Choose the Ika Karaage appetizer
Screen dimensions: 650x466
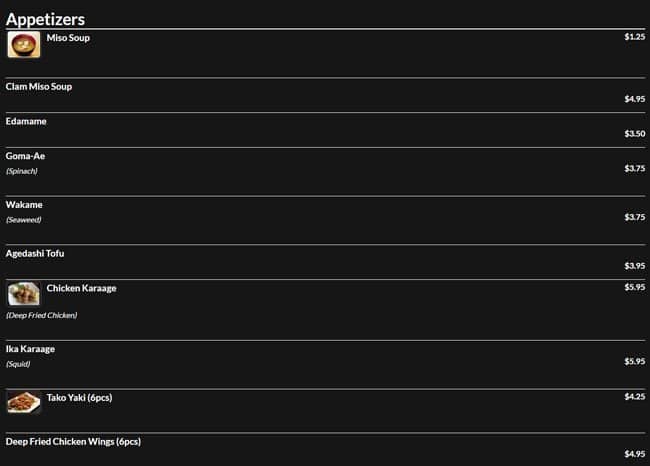[x=30, y=349]
